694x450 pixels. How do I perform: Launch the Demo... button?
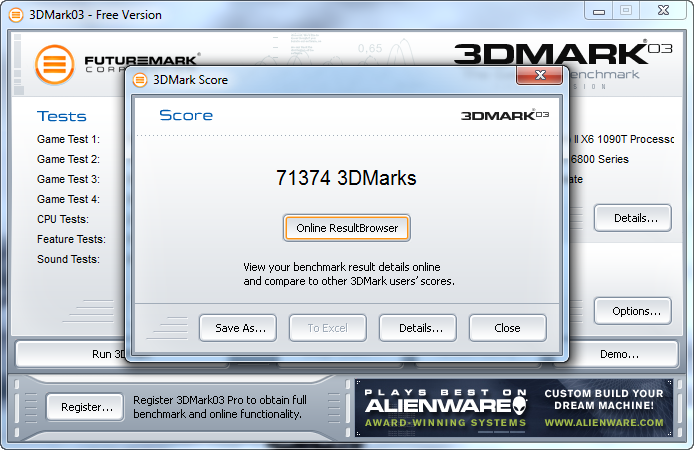coord(618,354)
